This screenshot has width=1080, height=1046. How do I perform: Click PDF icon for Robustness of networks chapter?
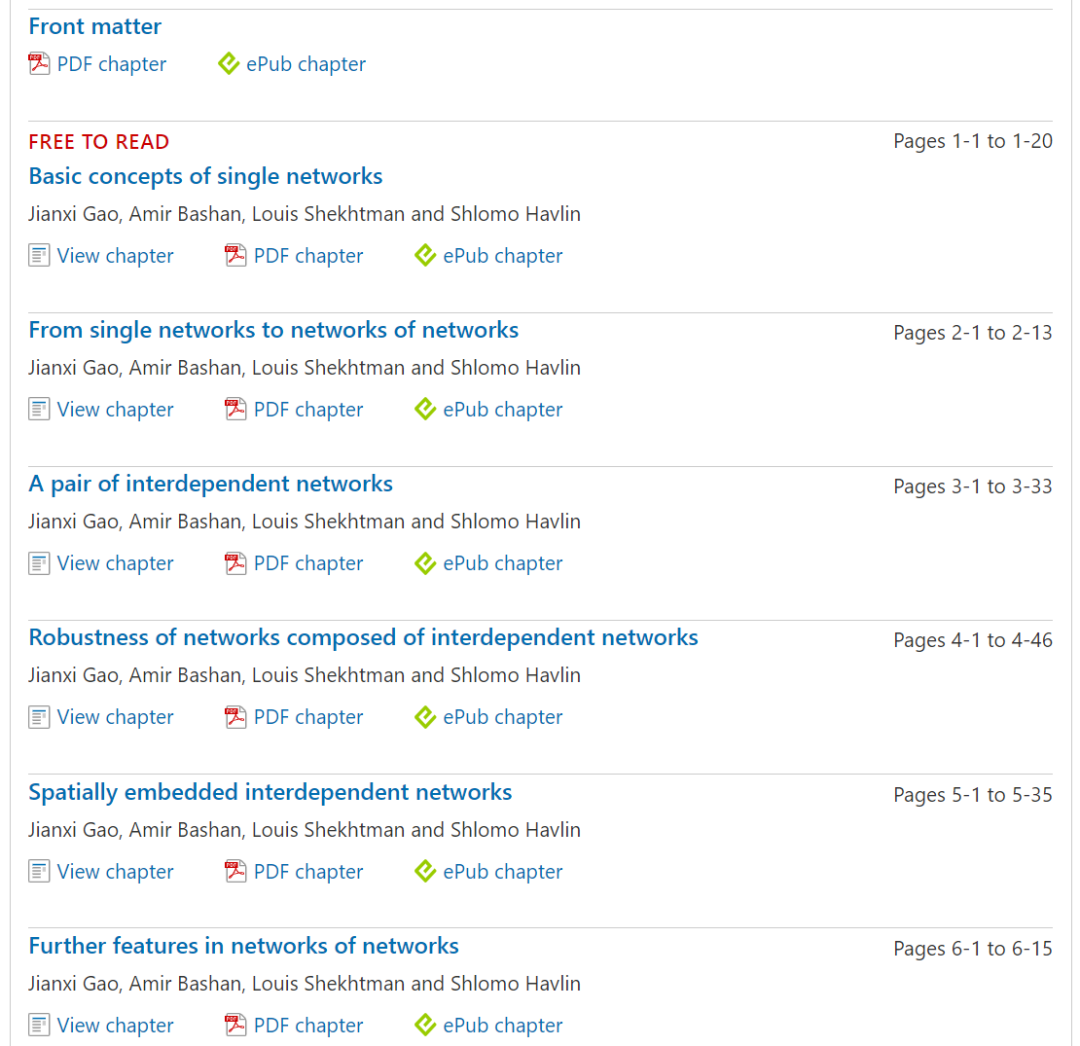[x=236, y=718]
